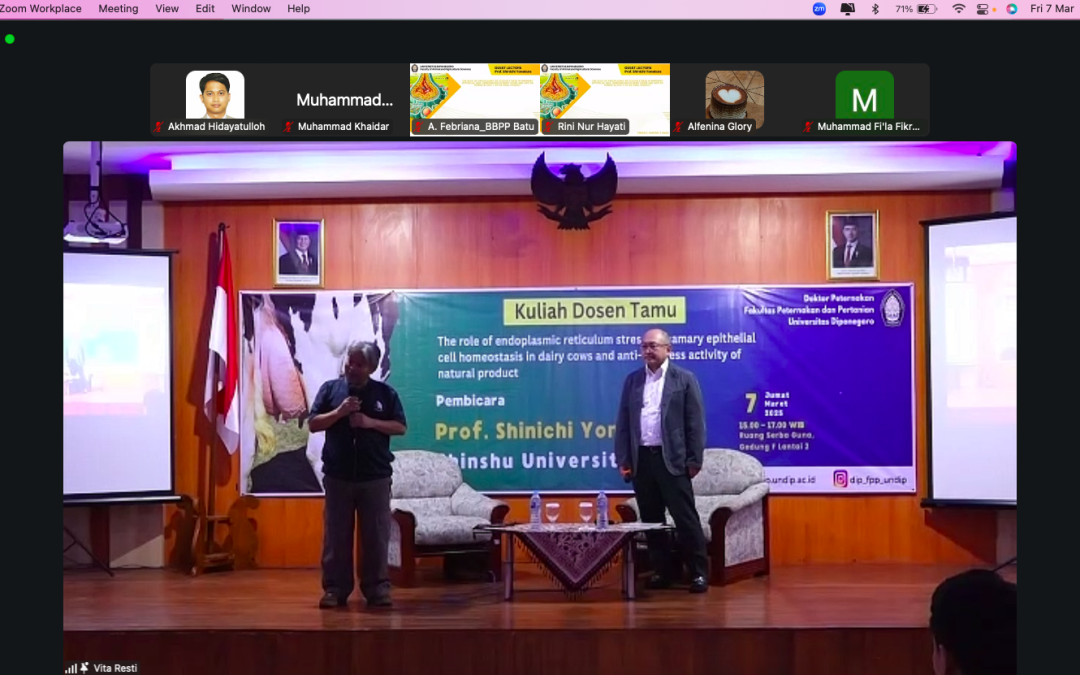The image size is (1080, 675).
Task: Click the green full-screen window button
Action: [10, 39]
